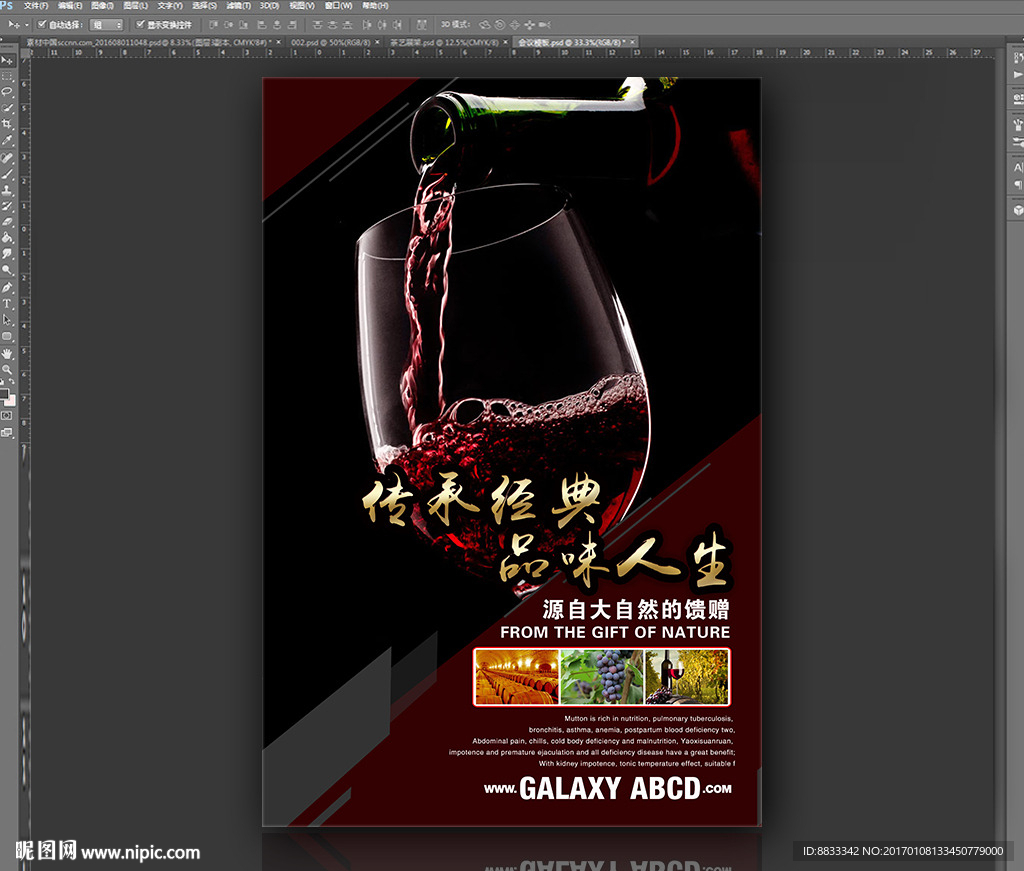The width and height of the screenshot is (1024, 871).
Task: Pick the Crop tool
Action: click(x=7, y=124)
